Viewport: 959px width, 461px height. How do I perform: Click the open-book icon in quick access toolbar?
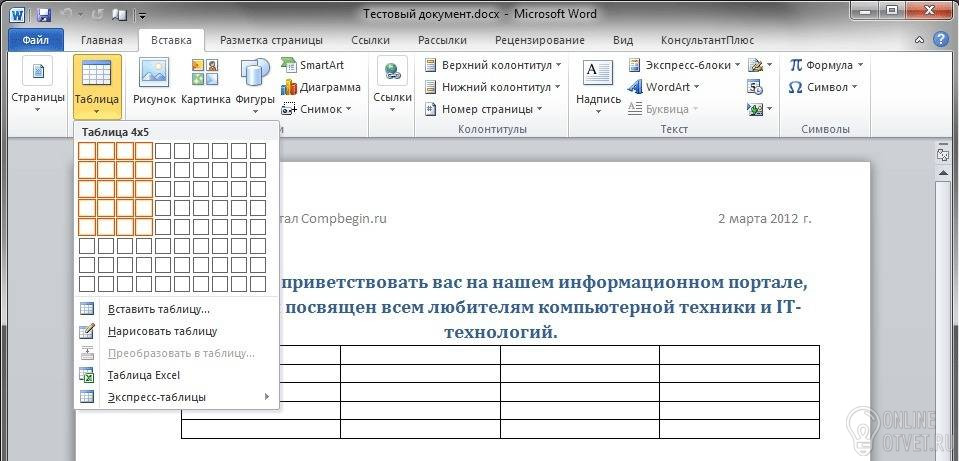pos(121,13)
